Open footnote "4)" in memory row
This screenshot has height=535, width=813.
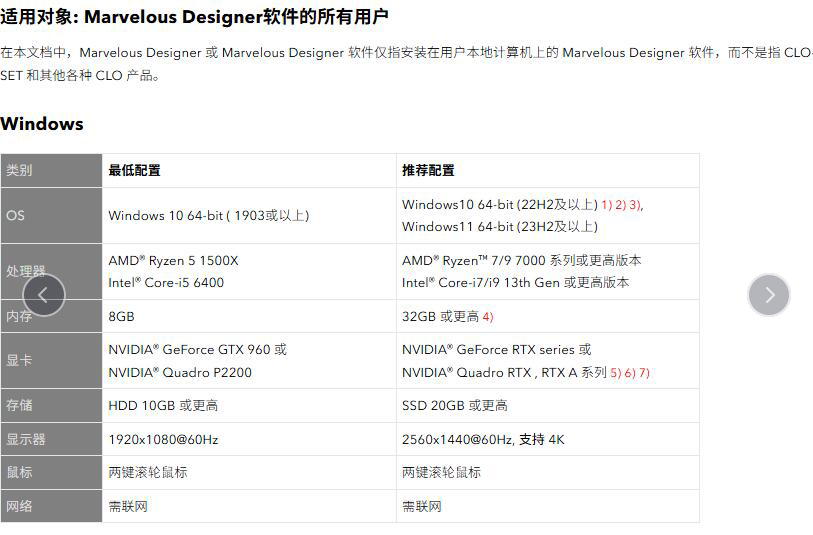488,317
